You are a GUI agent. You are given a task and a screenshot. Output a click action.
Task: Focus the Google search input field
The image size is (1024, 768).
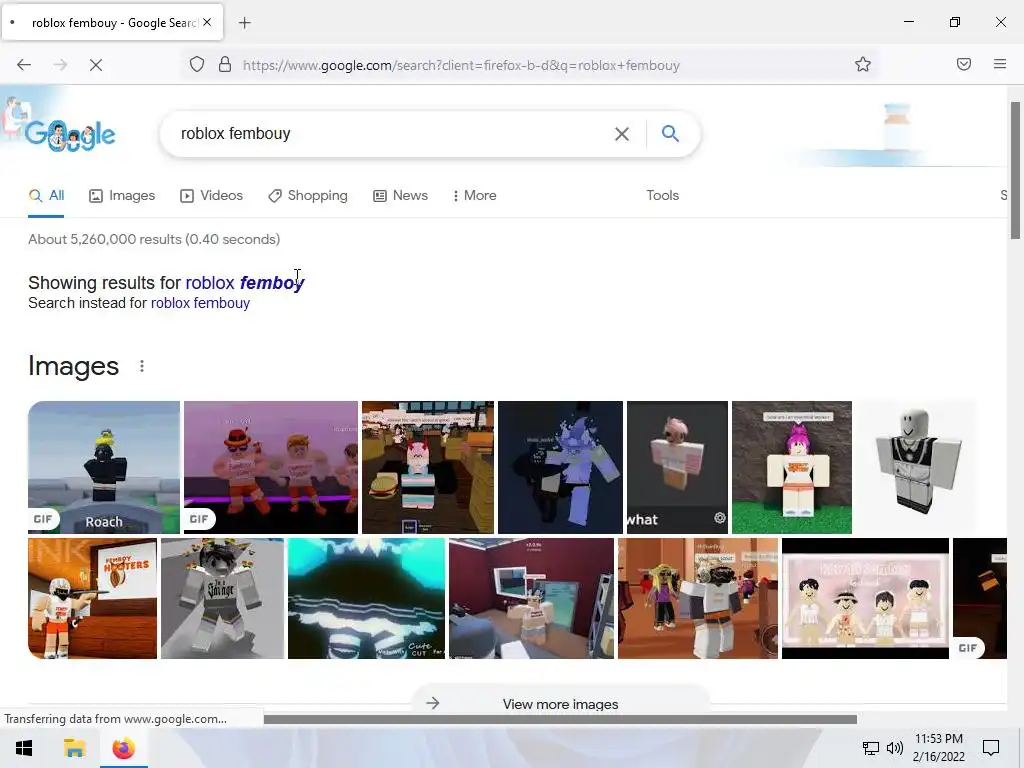pos(392,134)
